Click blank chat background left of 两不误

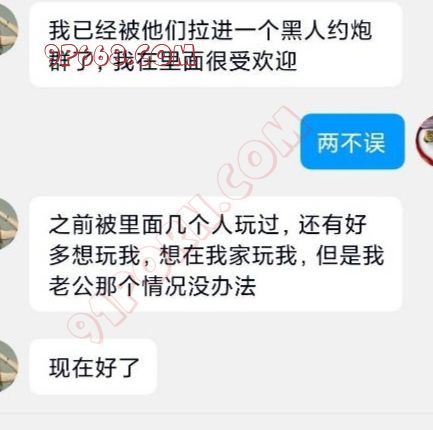point(150,142)
